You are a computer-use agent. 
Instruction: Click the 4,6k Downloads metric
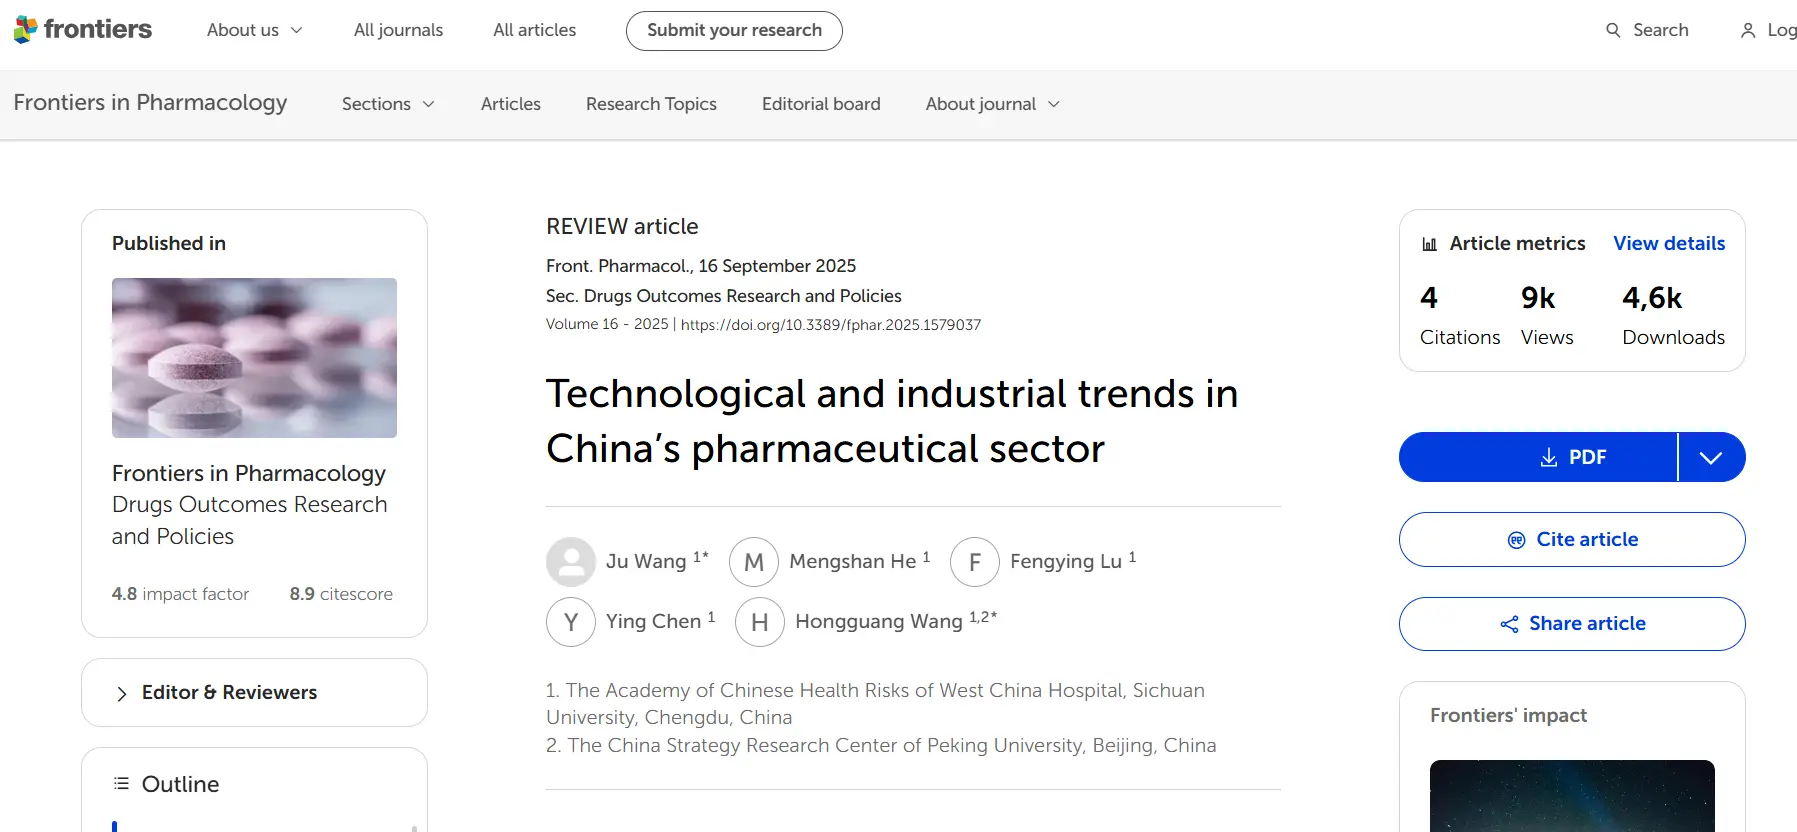tap(1673, 315)
